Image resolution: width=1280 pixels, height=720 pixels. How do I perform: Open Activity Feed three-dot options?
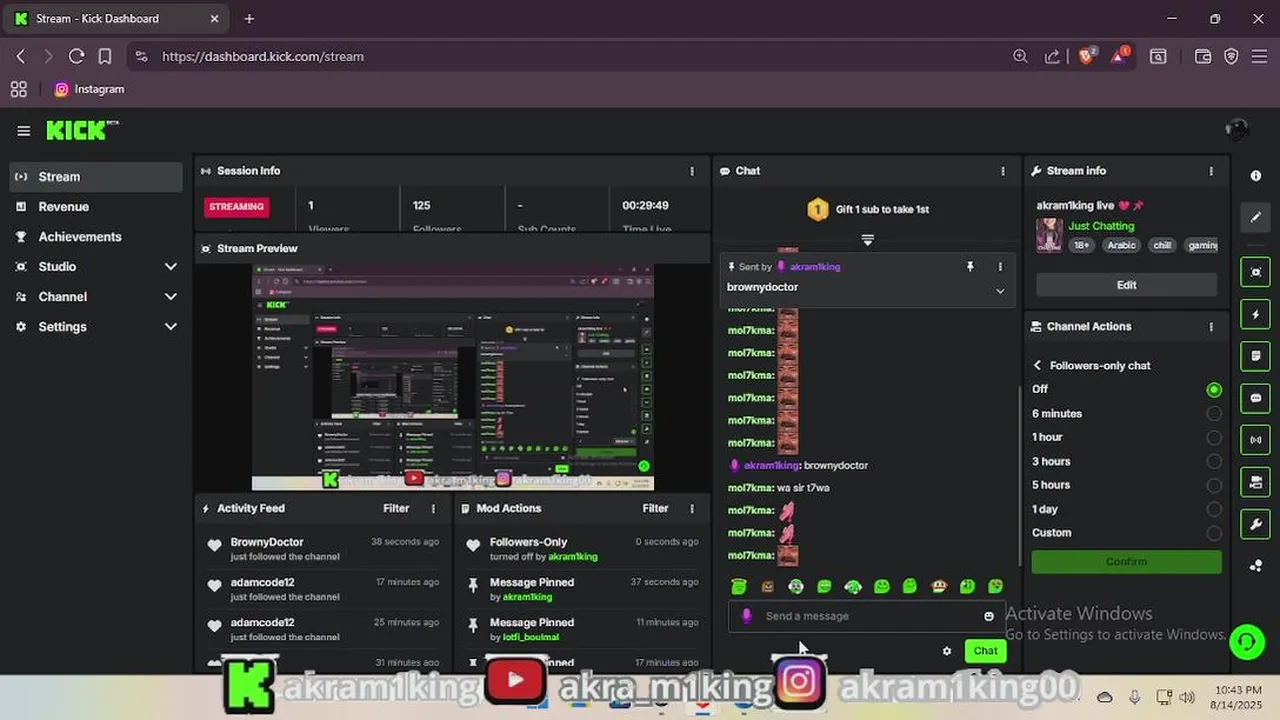[433, 508]
